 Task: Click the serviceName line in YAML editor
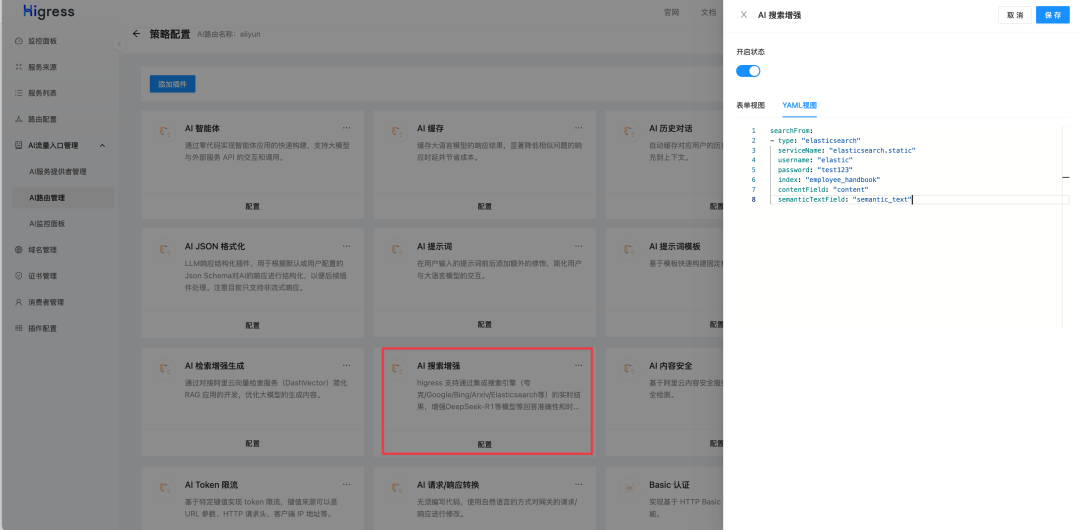(847, 150)
